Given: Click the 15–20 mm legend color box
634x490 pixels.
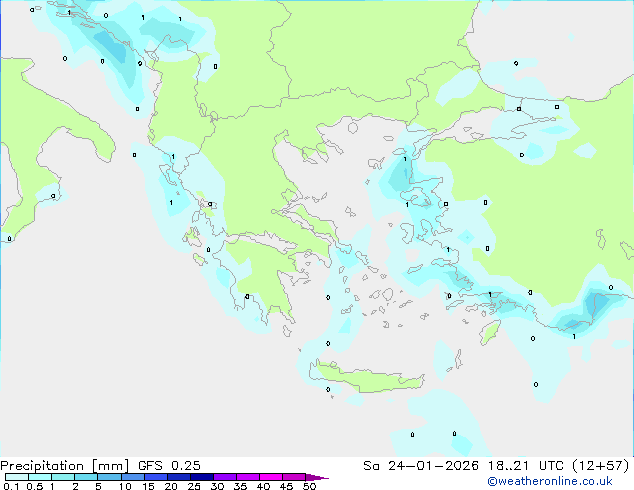Looking at the screenshot, I should pos(155,477).
